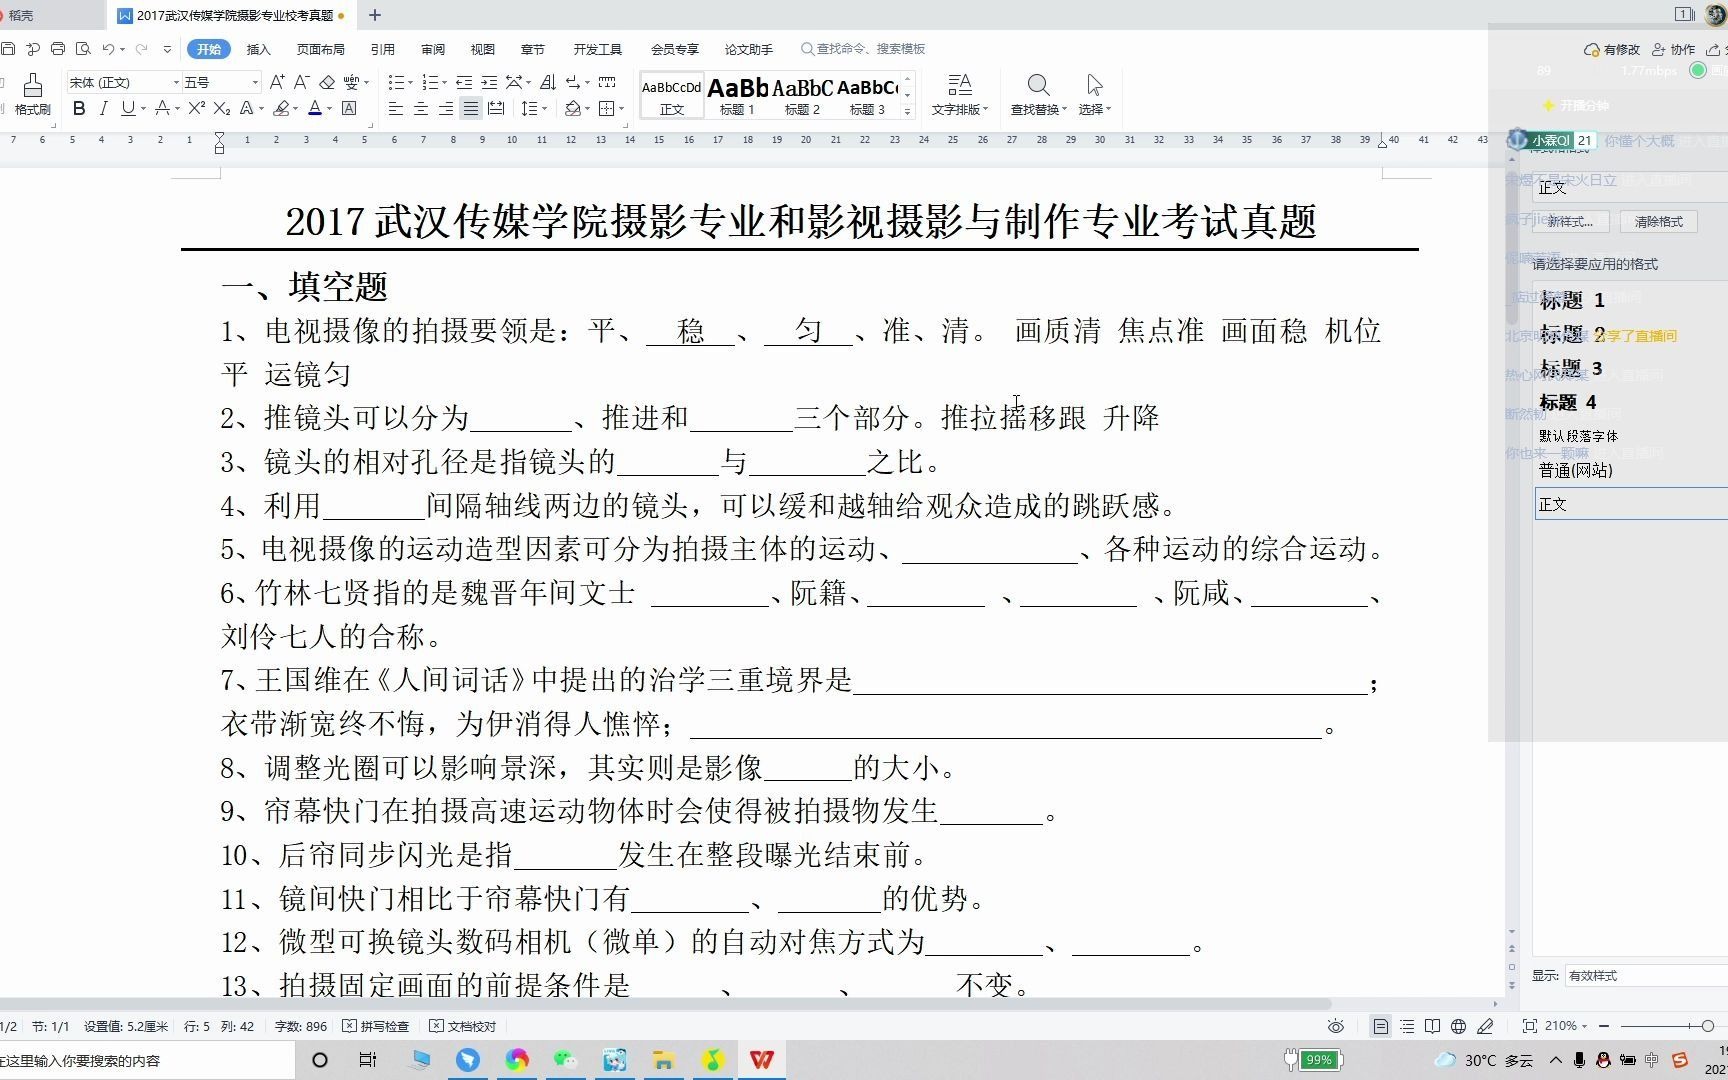Decrease font size with the A- icon
This screenshot has width=1728, height=1080.
coord(301,82)
